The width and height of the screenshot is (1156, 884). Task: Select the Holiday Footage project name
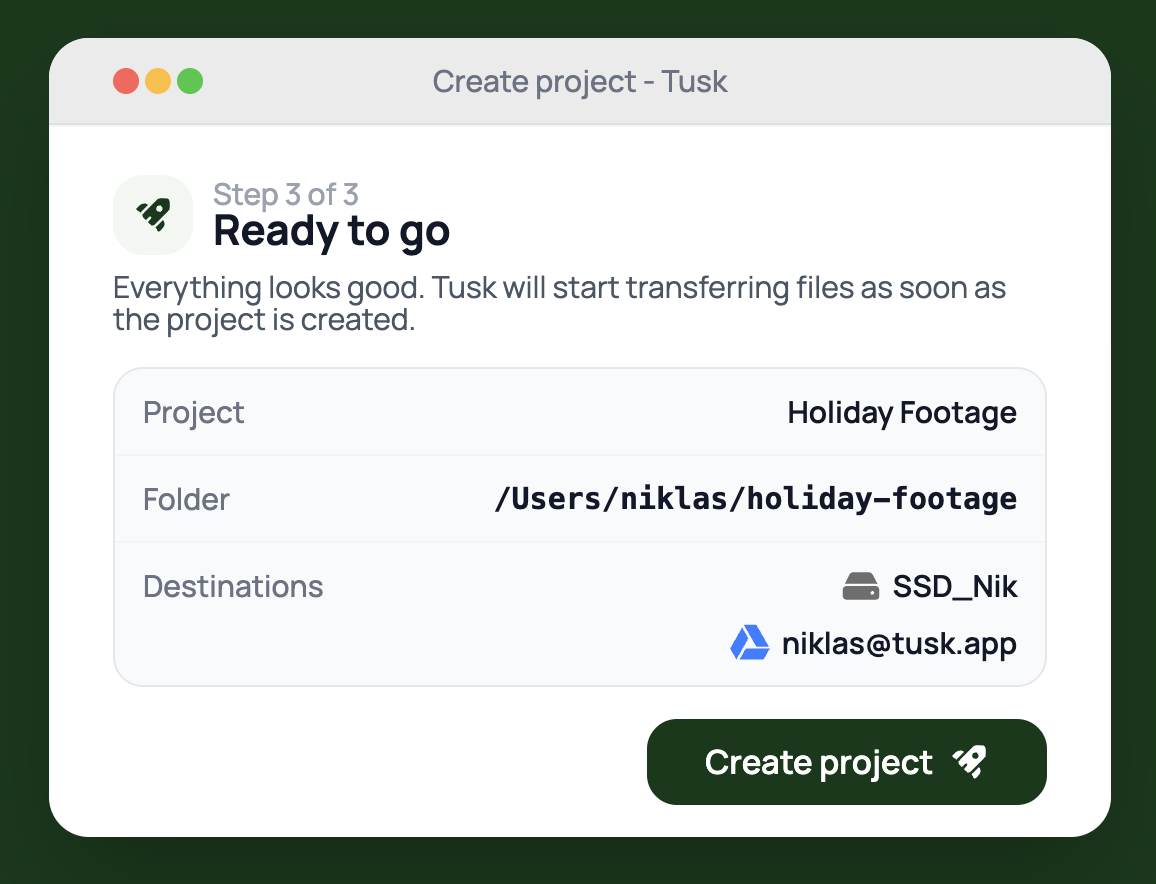point(902,413)
